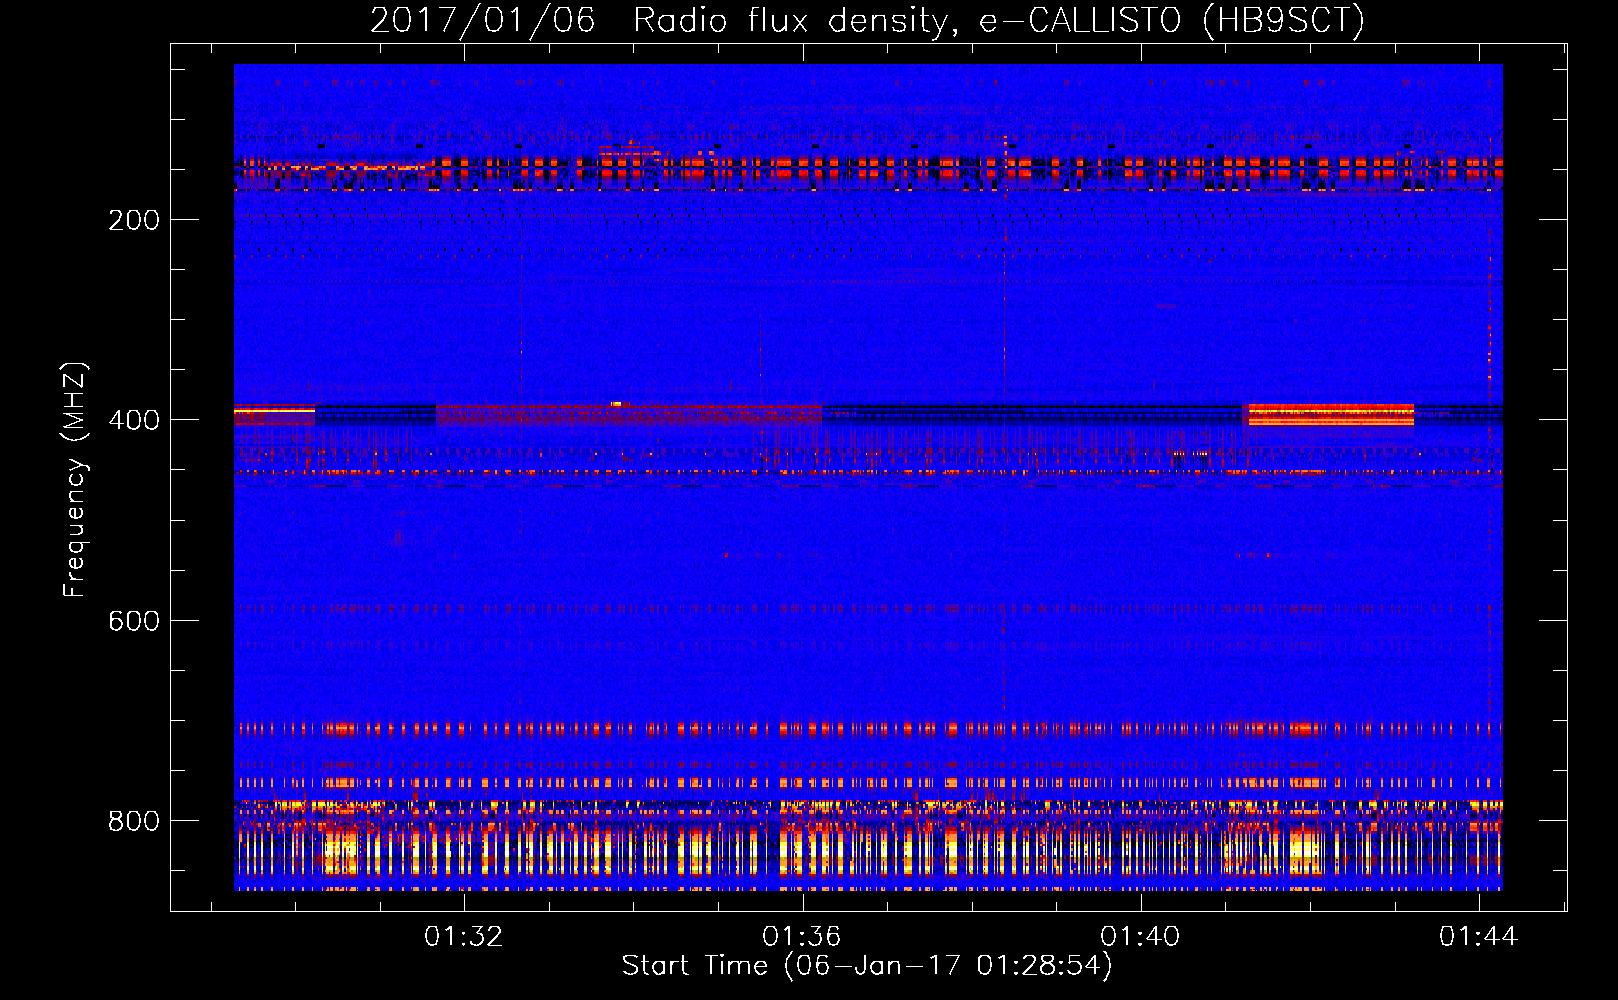This screenshot has width=1618, height=1000.
Task: Click the 01:32 time tick label
Action: [464, 937]
